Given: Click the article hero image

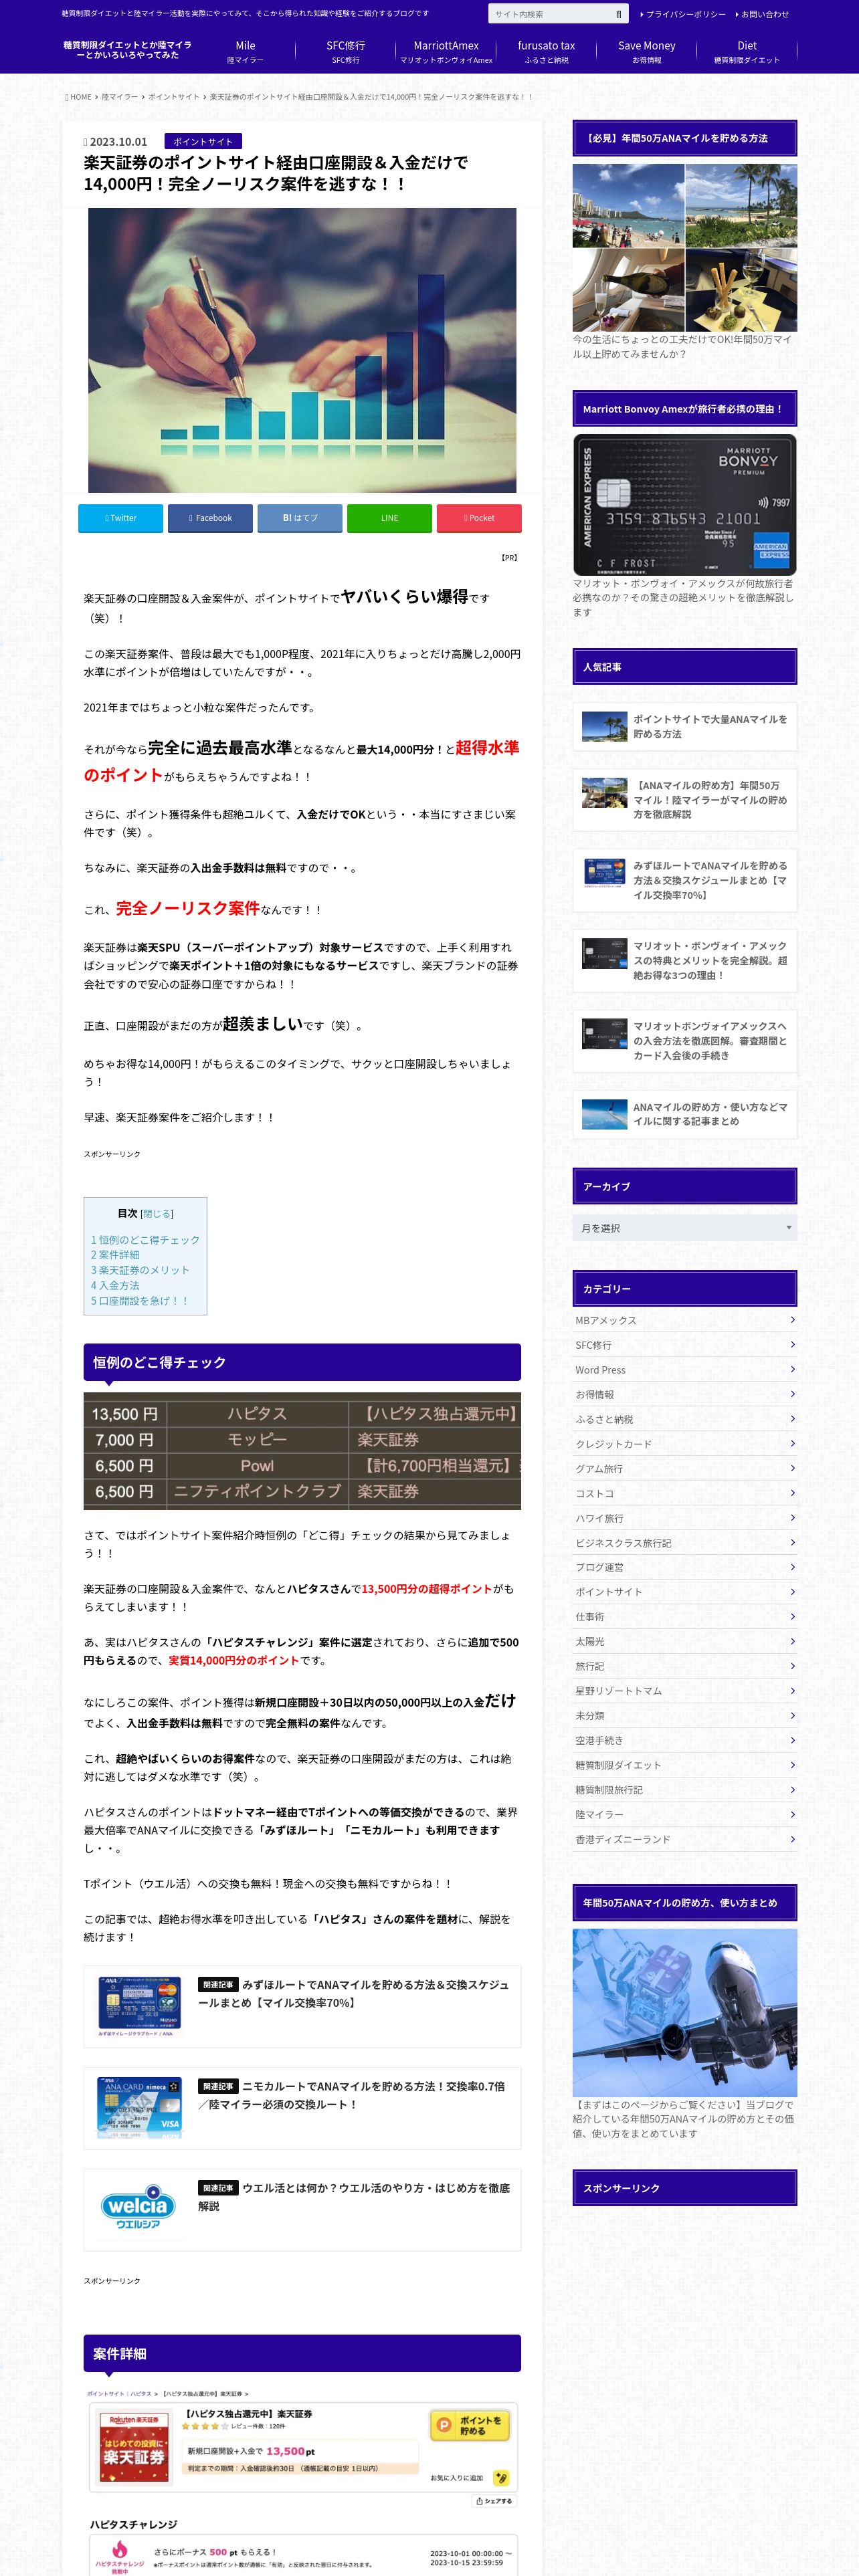Looking at the screenshot, I should pyautogui.click(x=302, y=350).
